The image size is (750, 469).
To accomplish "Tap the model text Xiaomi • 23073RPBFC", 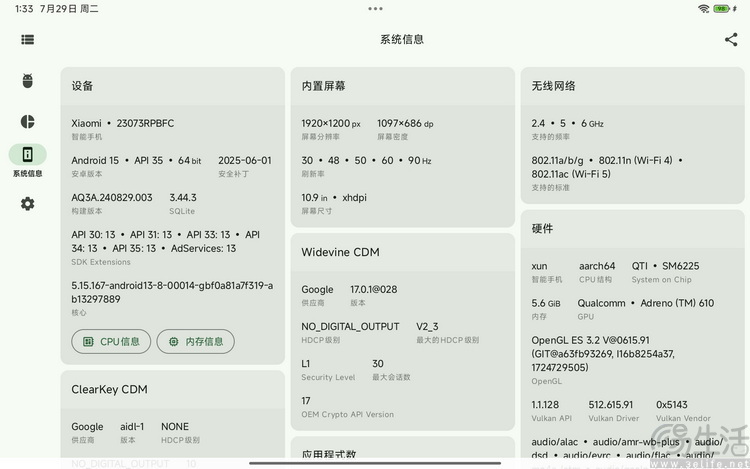I will click(122, 123).
